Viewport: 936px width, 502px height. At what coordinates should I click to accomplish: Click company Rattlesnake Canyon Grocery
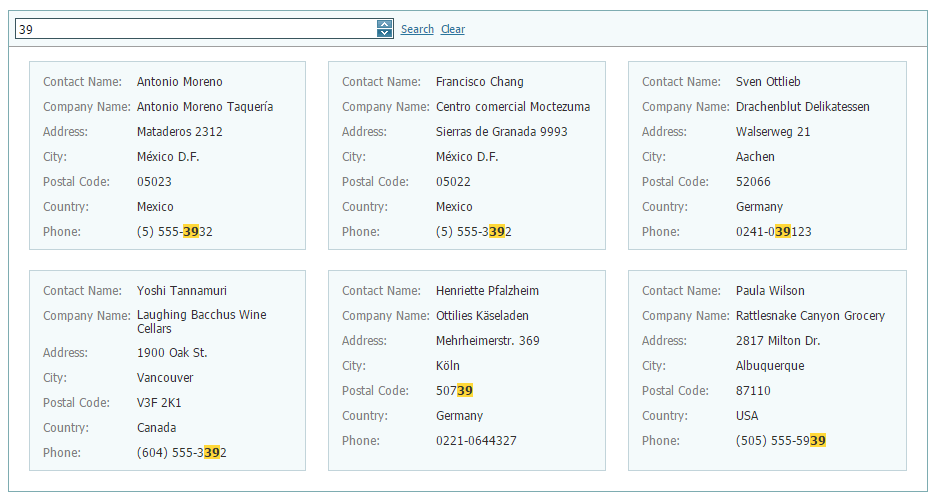pos(810,316)
